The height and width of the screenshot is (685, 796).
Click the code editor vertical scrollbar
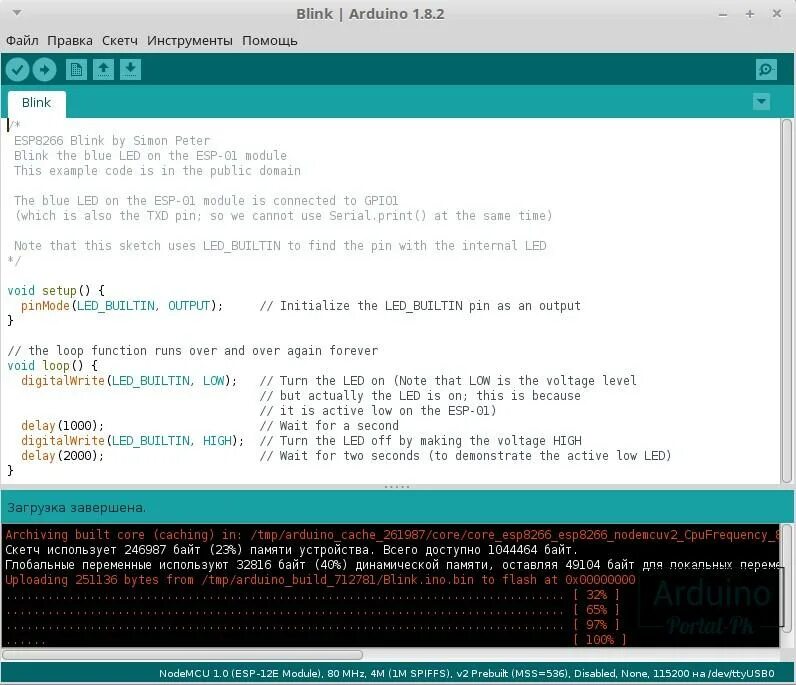point(786,301)
